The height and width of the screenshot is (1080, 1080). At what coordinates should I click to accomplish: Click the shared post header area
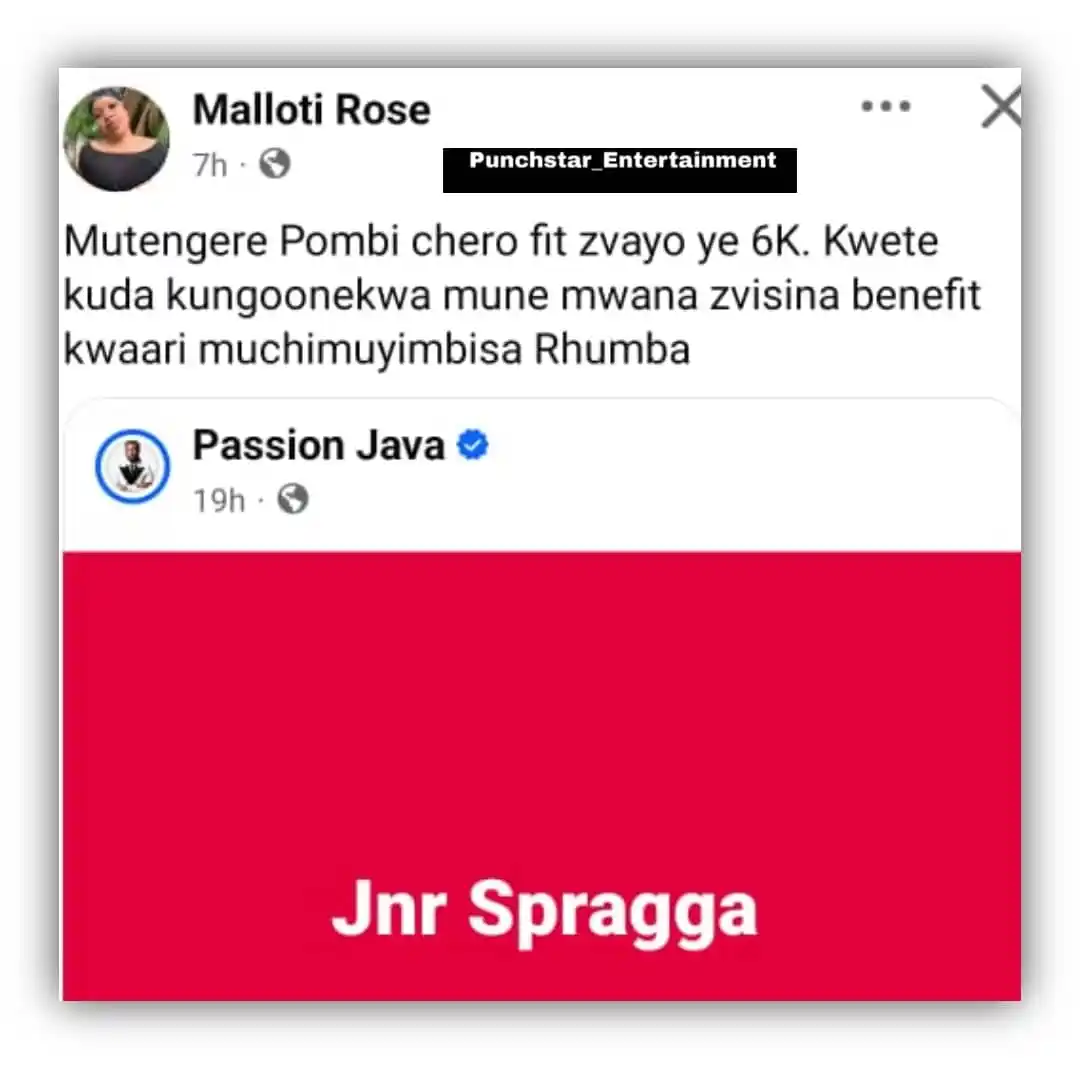[541, 475]
